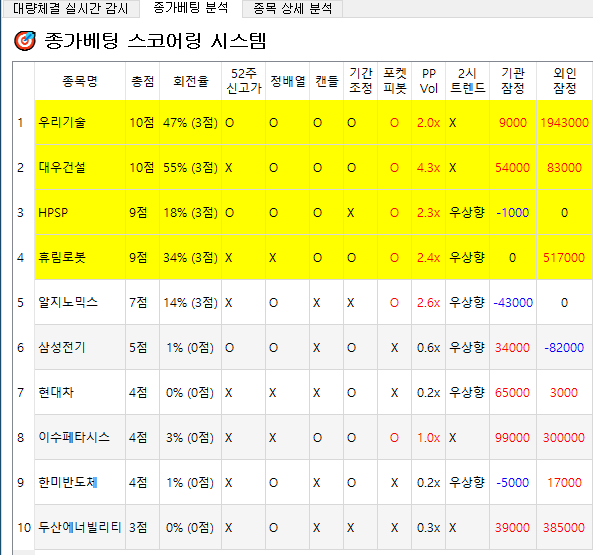Select the 이수페타시스 stock name
The height and width of the screenshot is (555, 593).
(74, 437)
